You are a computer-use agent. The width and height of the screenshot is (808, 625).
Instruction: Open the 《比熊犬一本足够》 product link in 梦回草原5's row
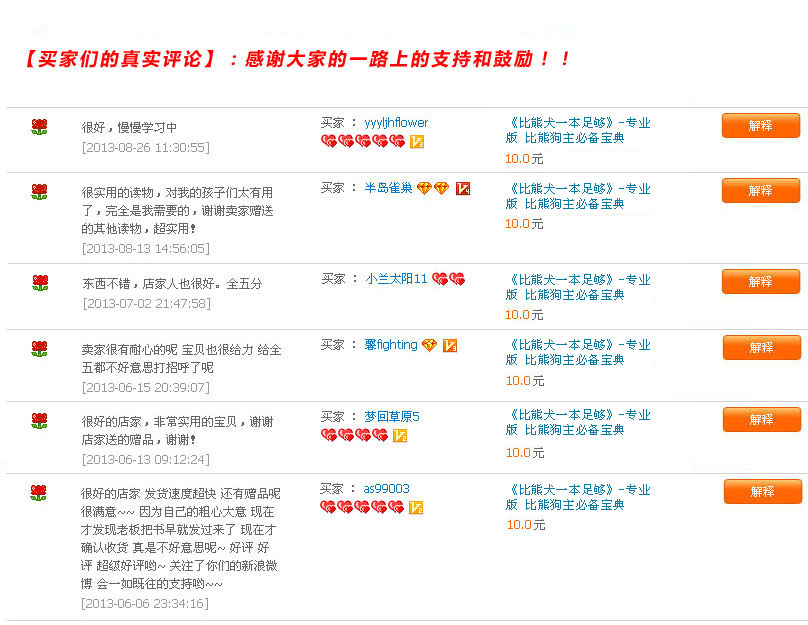[577, 422]
